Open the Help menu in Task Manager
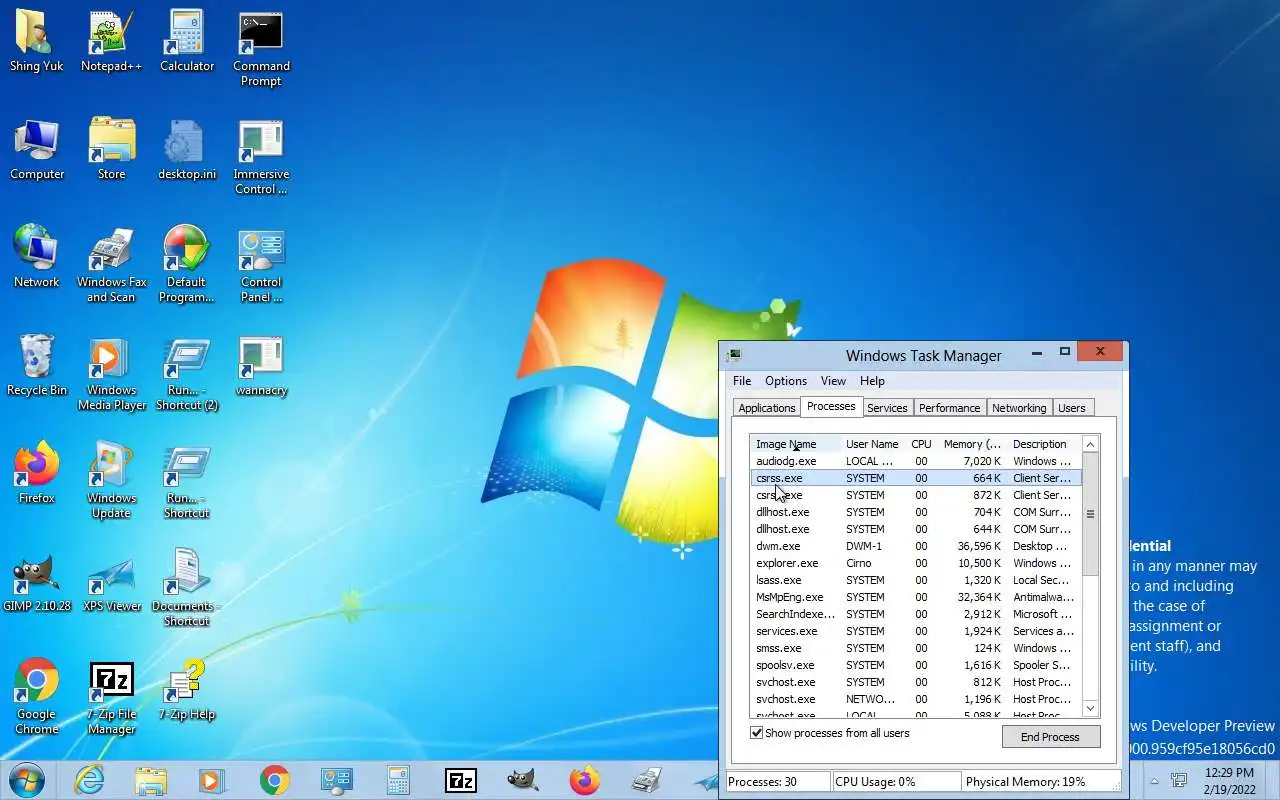The image size is (1280, 800). [872, 381]
